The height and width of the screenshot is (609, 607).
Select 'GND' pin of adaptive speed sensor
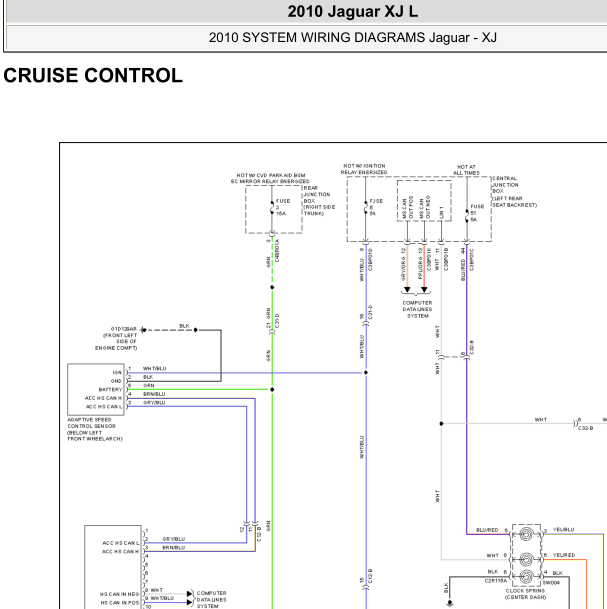[x=116, y=381]
